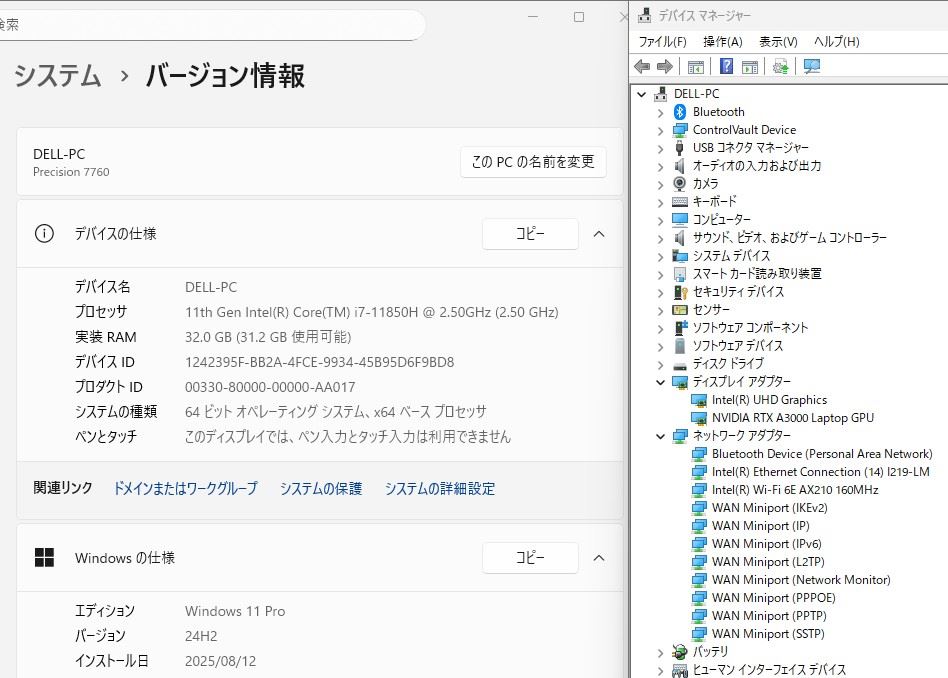Expand the オーディオの入力および出力 category
This screenshot has height=678, width=948.
point(660,167)
